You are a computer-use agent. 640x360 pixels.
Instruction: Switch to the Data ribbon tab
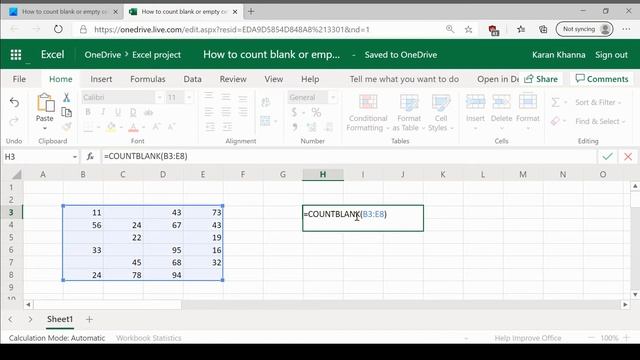pos(192,79)
